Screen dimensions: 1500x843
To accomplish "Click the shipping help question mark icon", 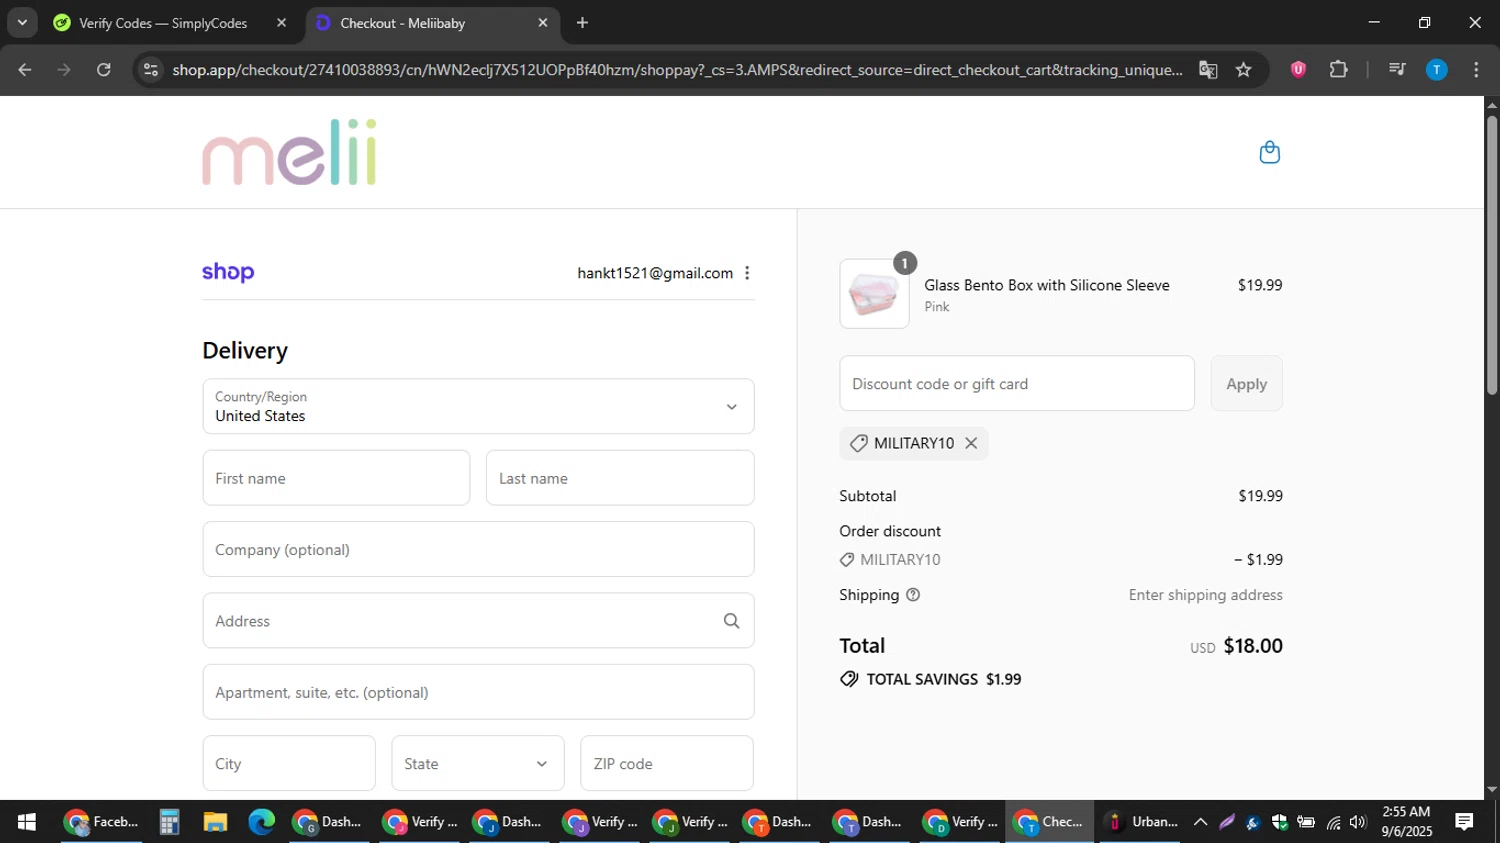I will tap(913, 595).
